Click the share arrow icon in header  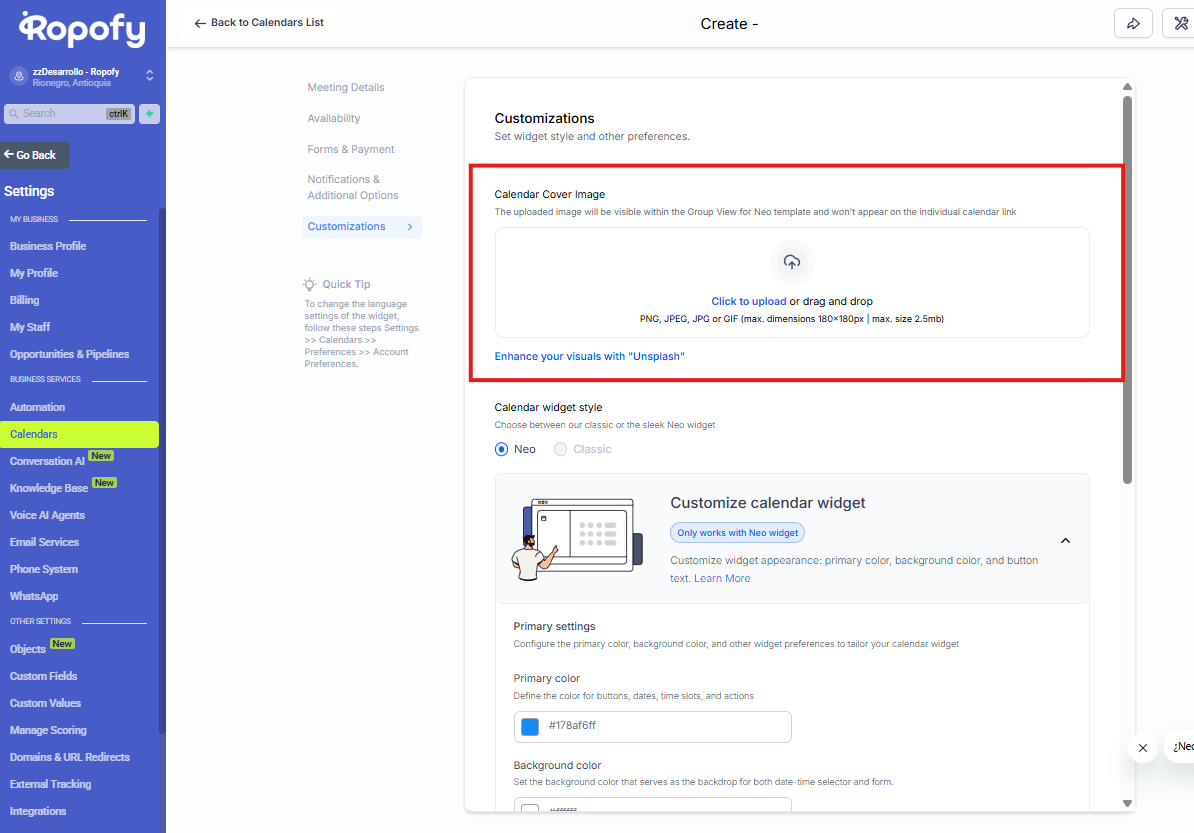point(1133,24)
